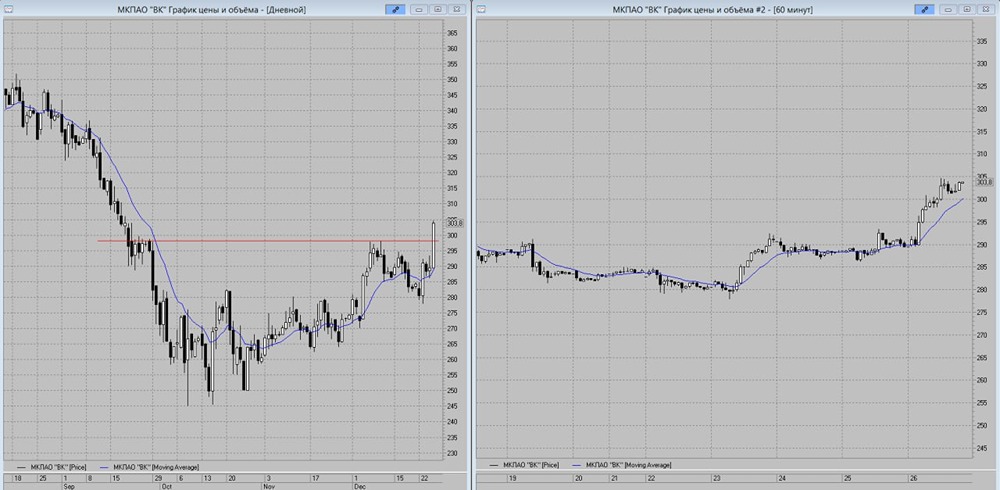1000x490 pixels.
Task: Click date 26 on the 60-minute time axis
Action: [916, 478]
